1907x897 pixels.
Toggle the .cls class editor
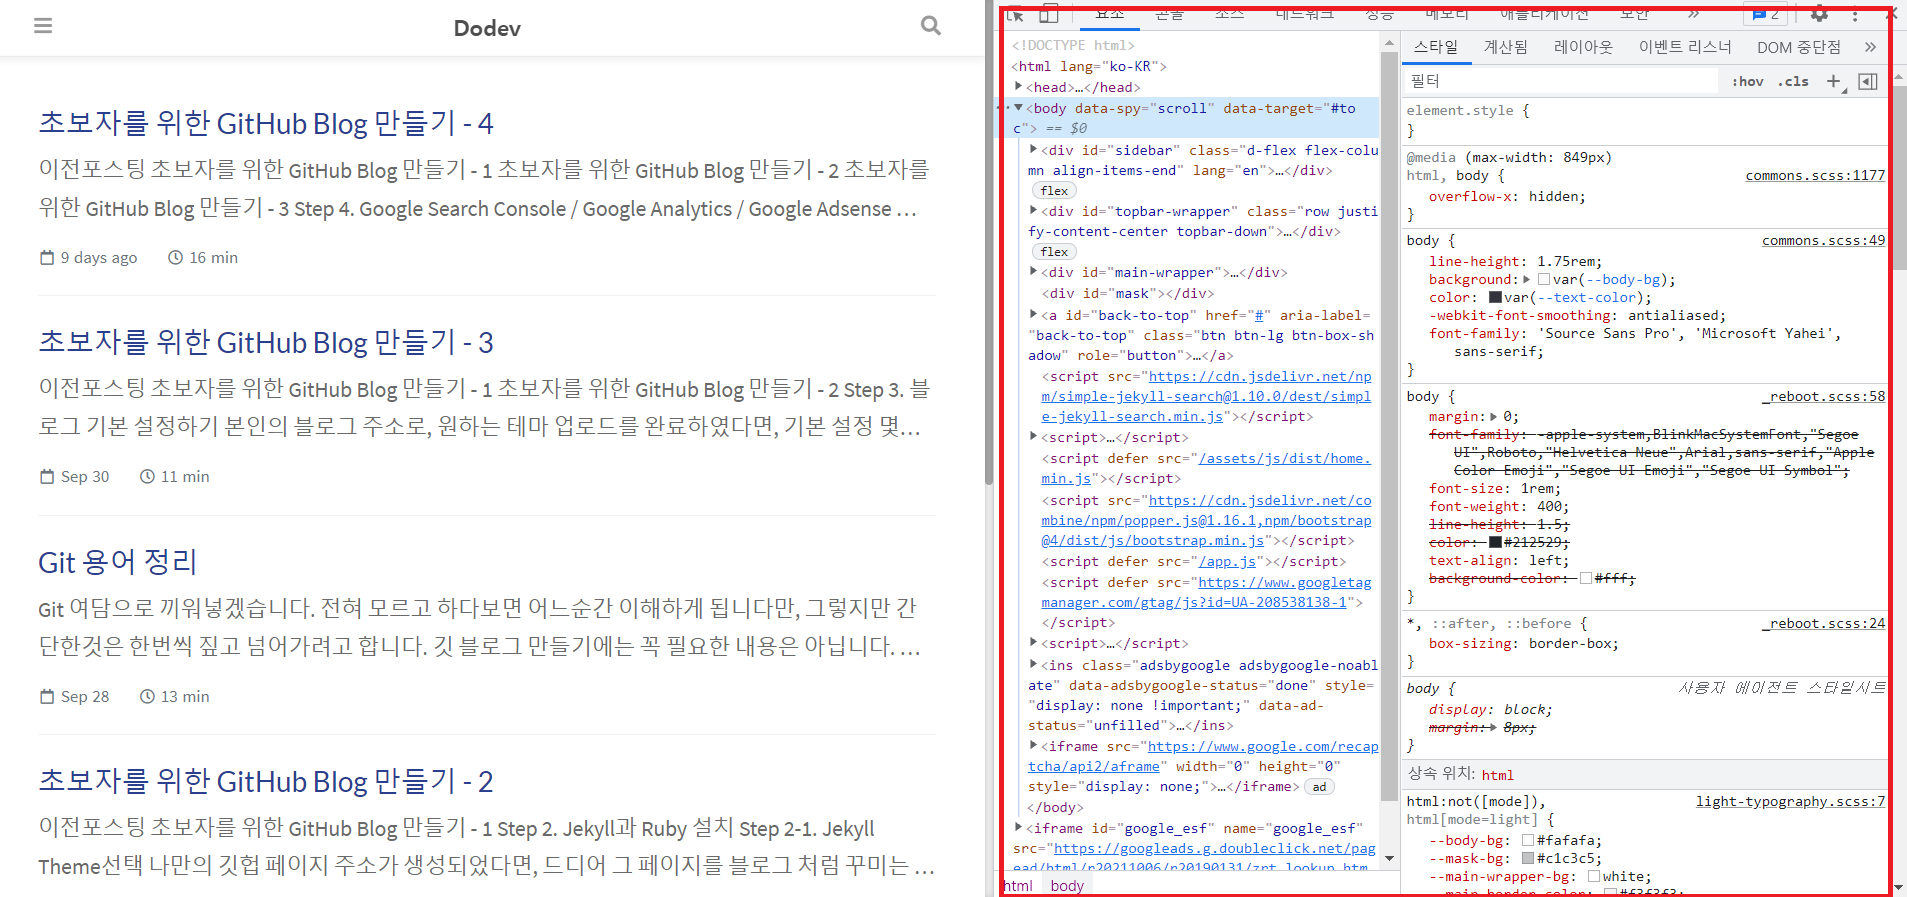tap(1793, 81)
